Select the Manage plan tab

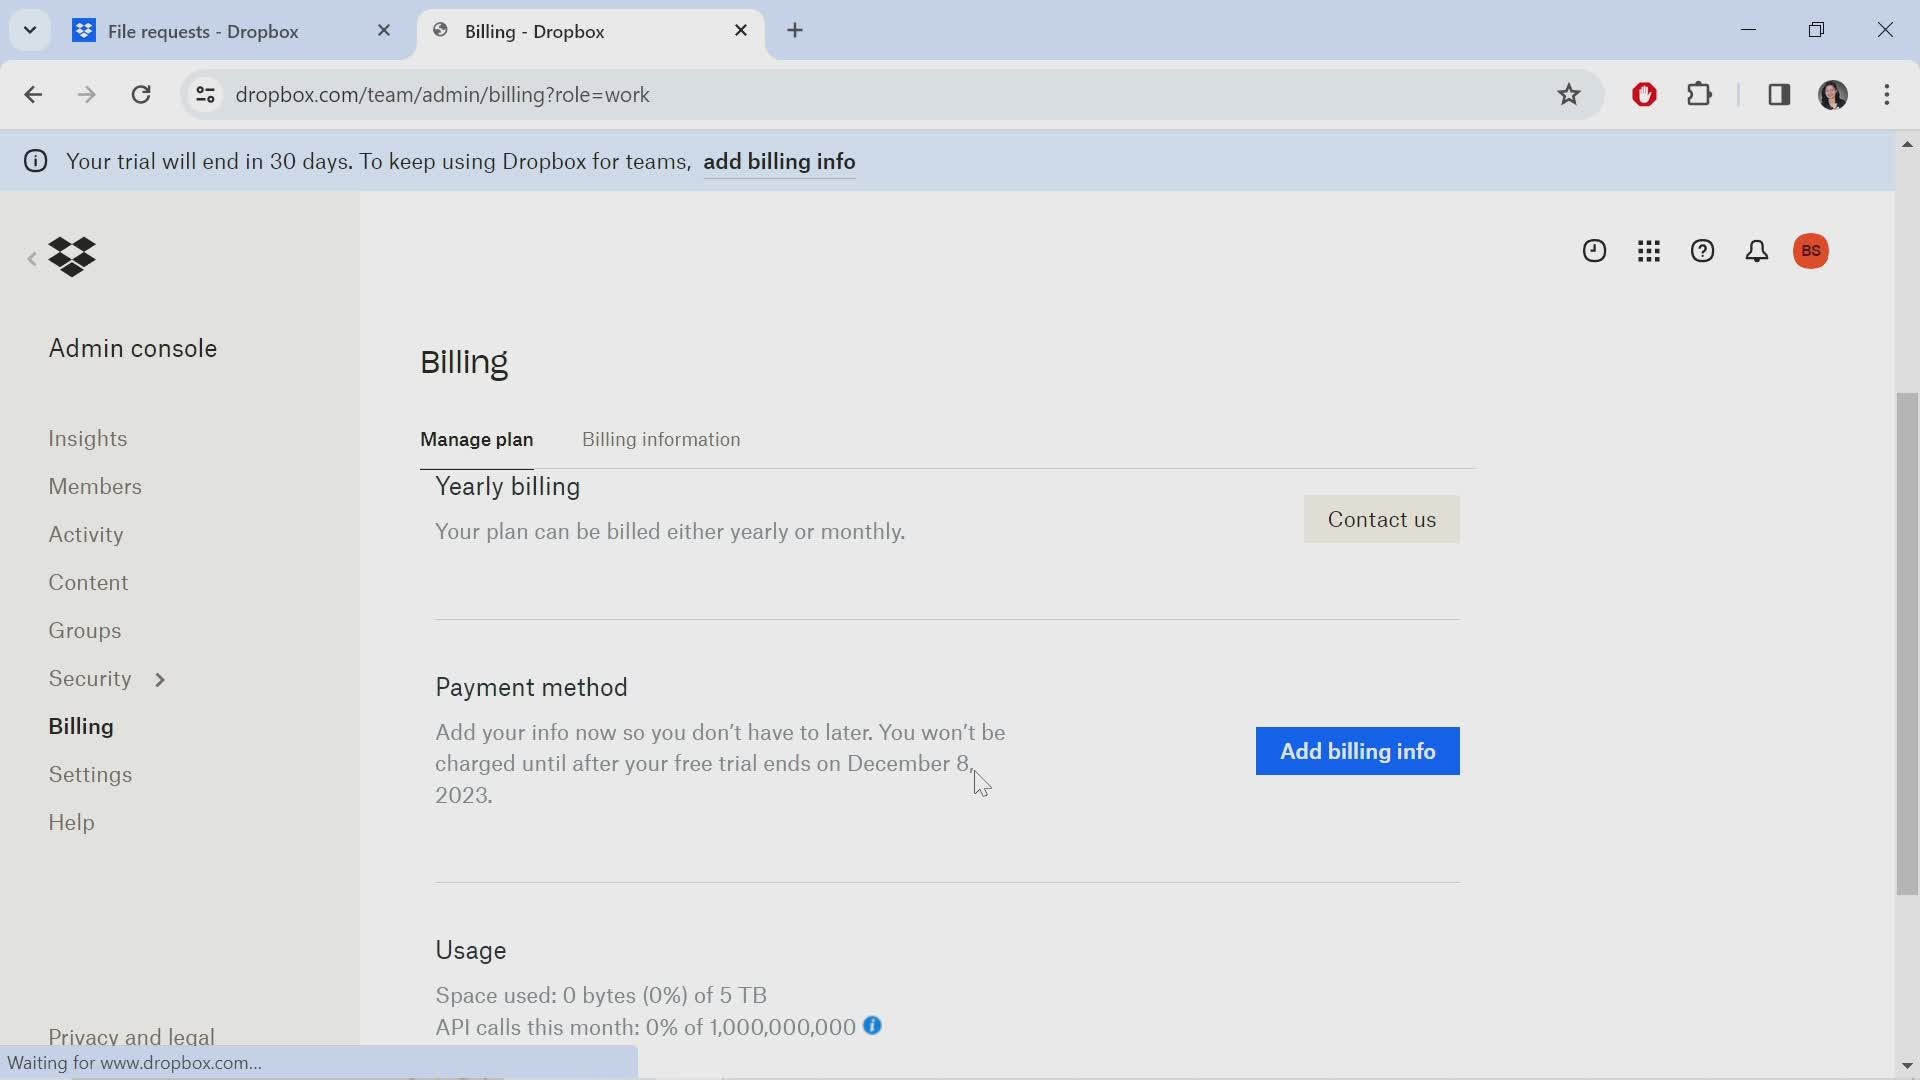[476, 439]
